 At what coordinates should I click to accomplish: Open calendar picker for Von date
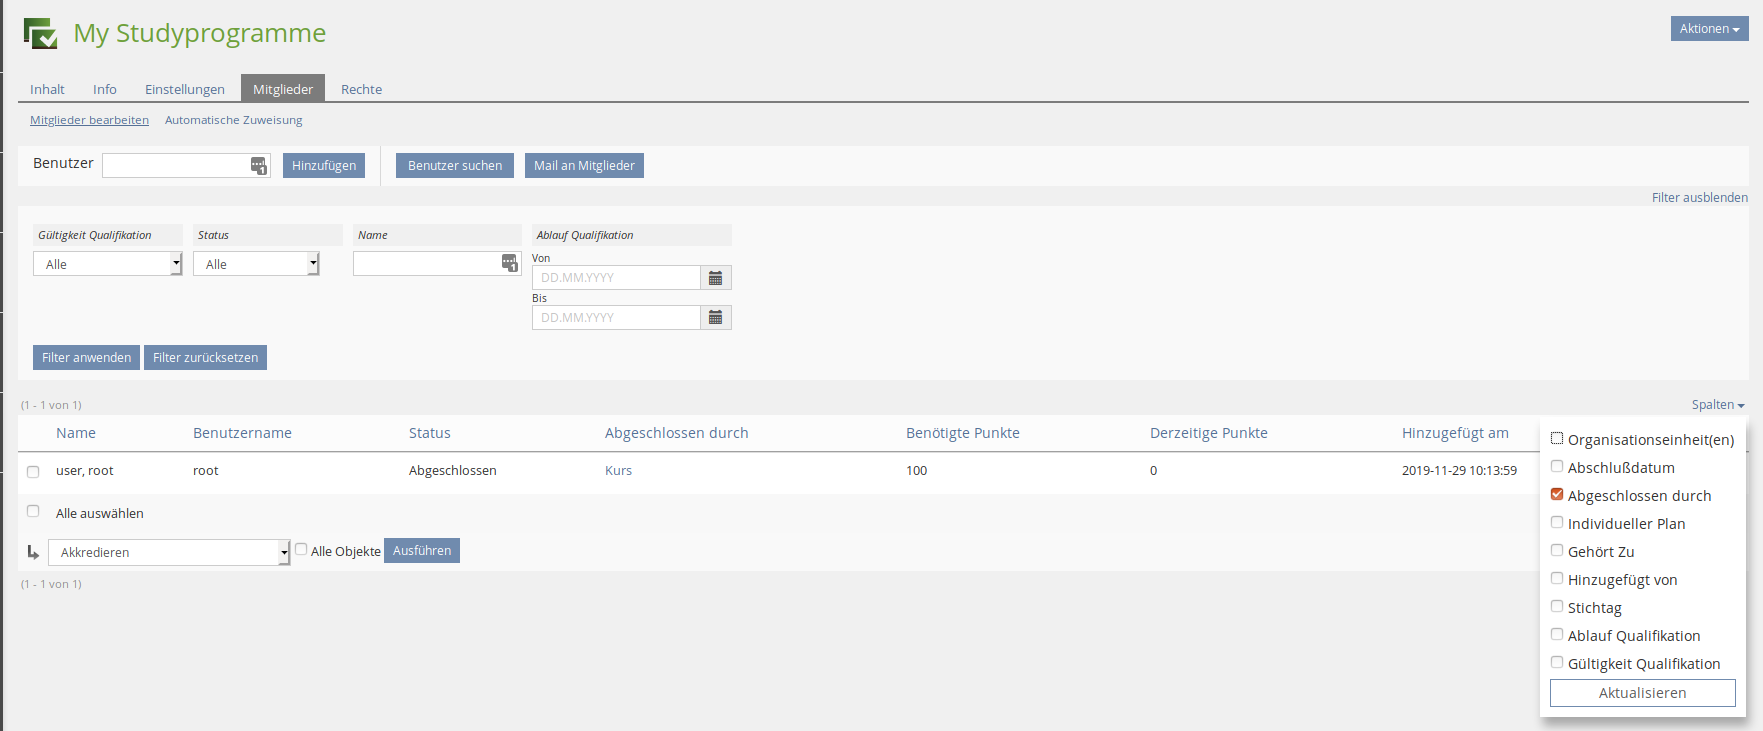715,278
